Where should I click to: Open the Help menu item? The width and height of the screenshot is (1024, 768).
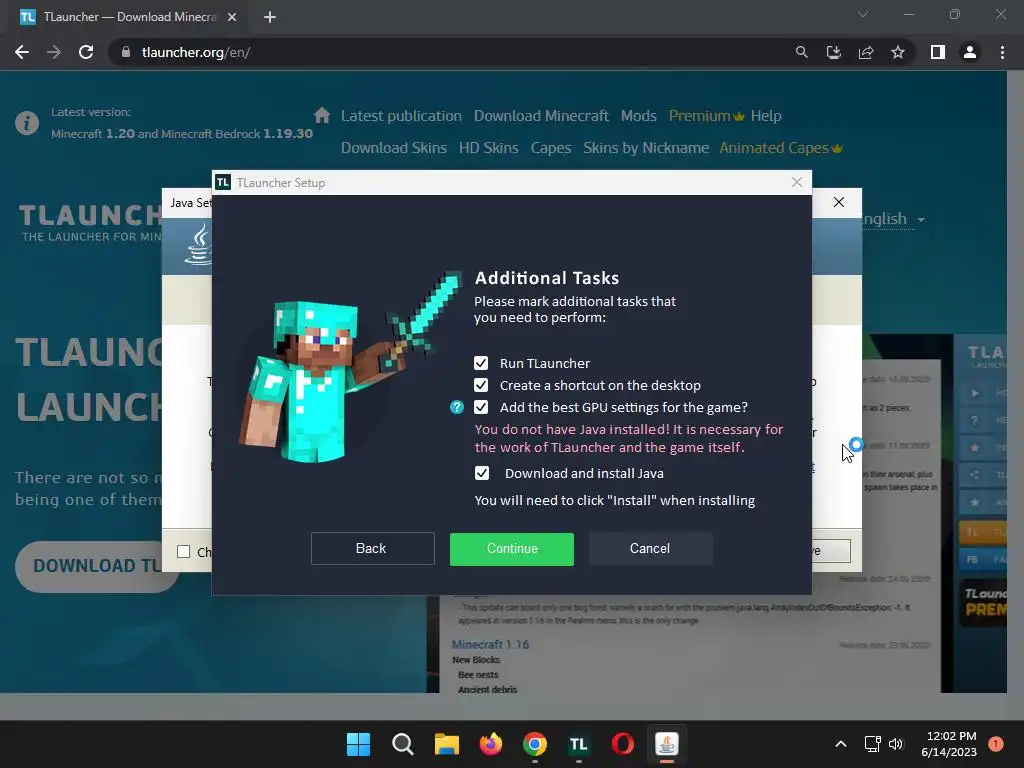(x=766, y=116)
